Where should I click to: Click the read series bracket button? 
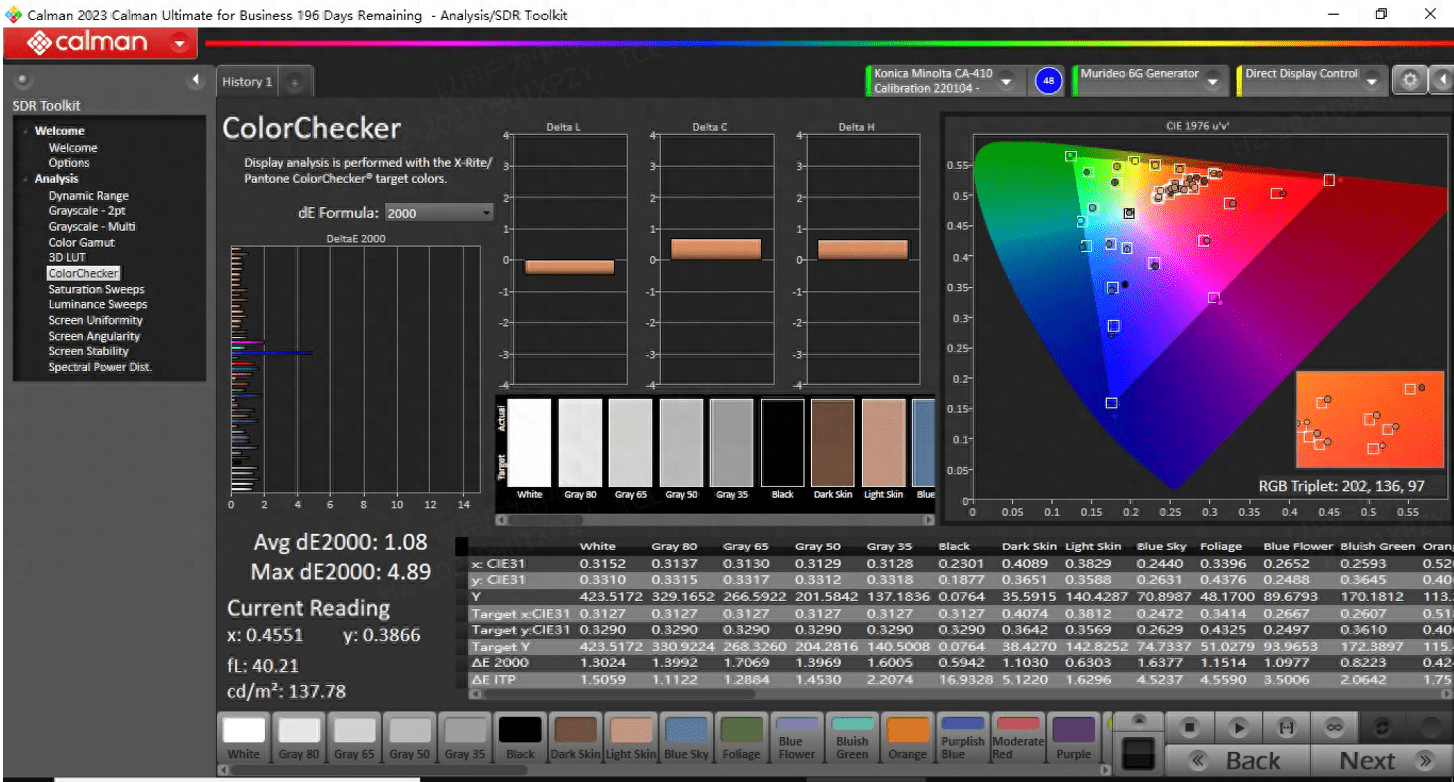coord(1286,727)
